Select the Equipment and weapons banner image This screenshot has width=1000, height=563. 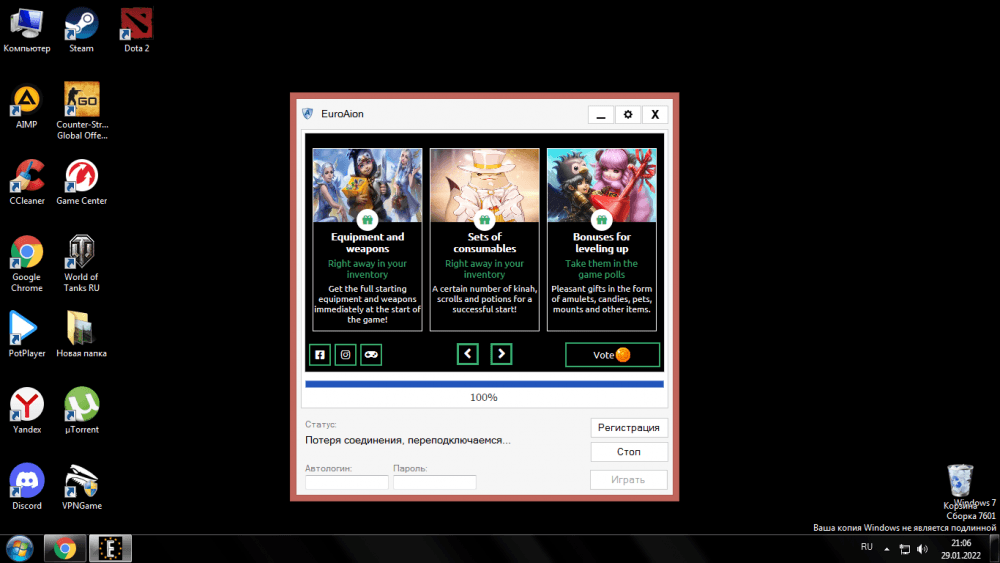point(367,185)
